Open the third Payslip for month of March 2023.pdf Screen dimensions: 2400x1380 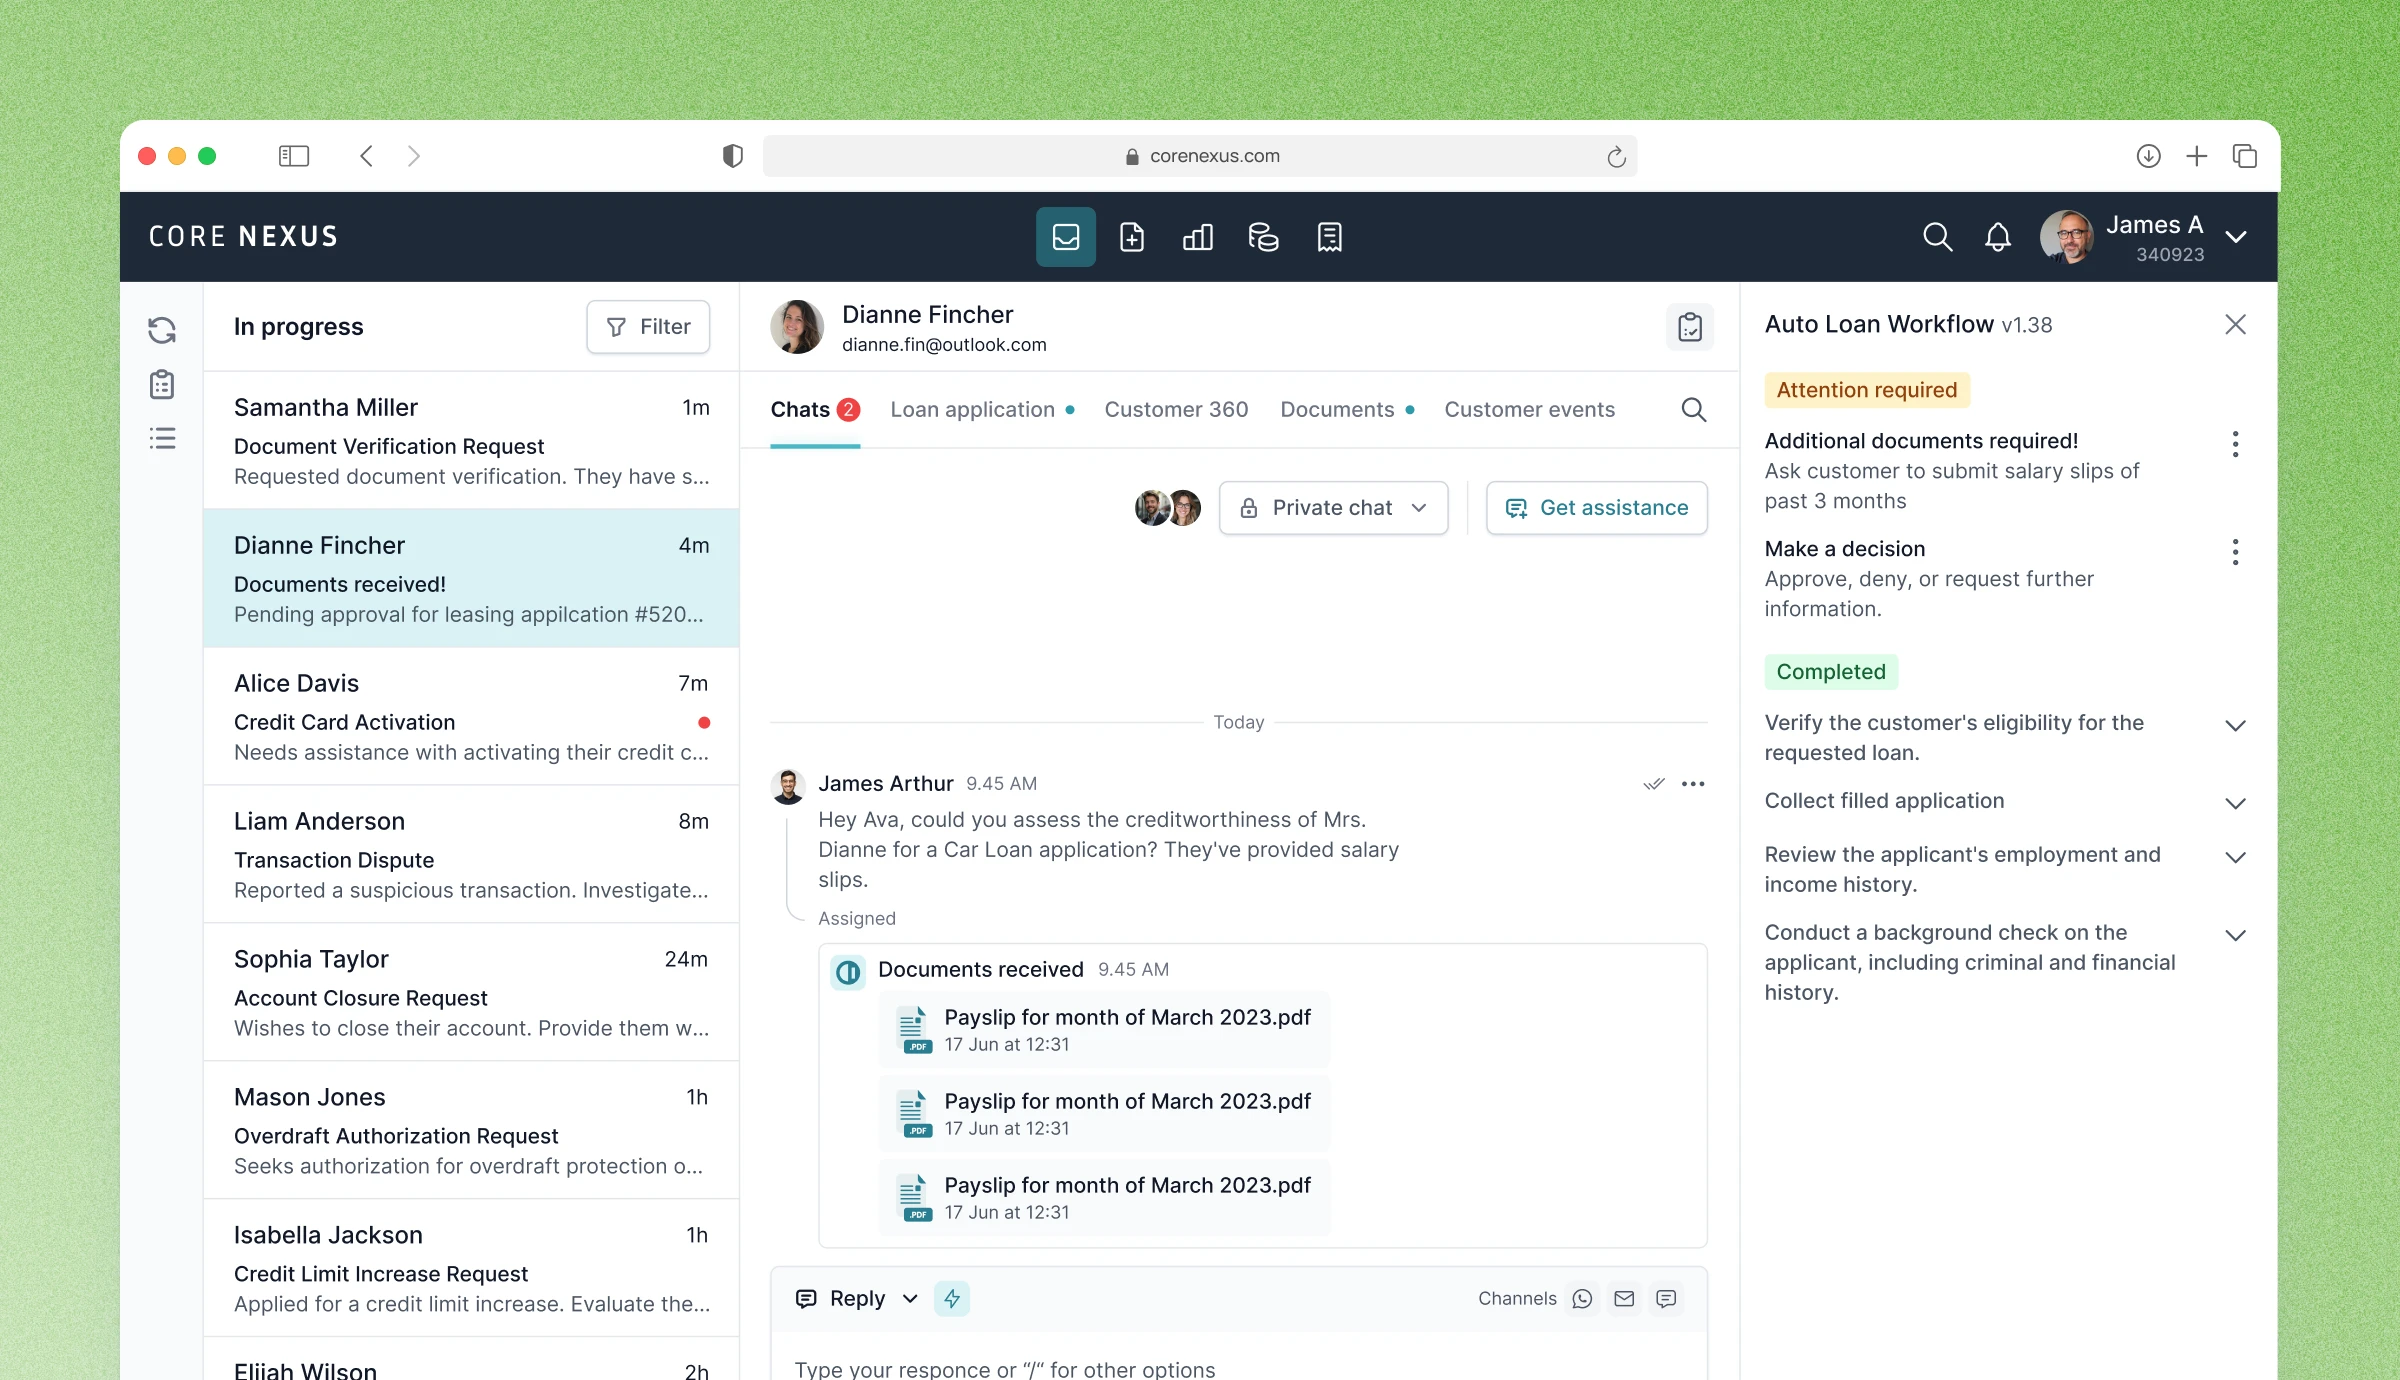(1104, 1198)
